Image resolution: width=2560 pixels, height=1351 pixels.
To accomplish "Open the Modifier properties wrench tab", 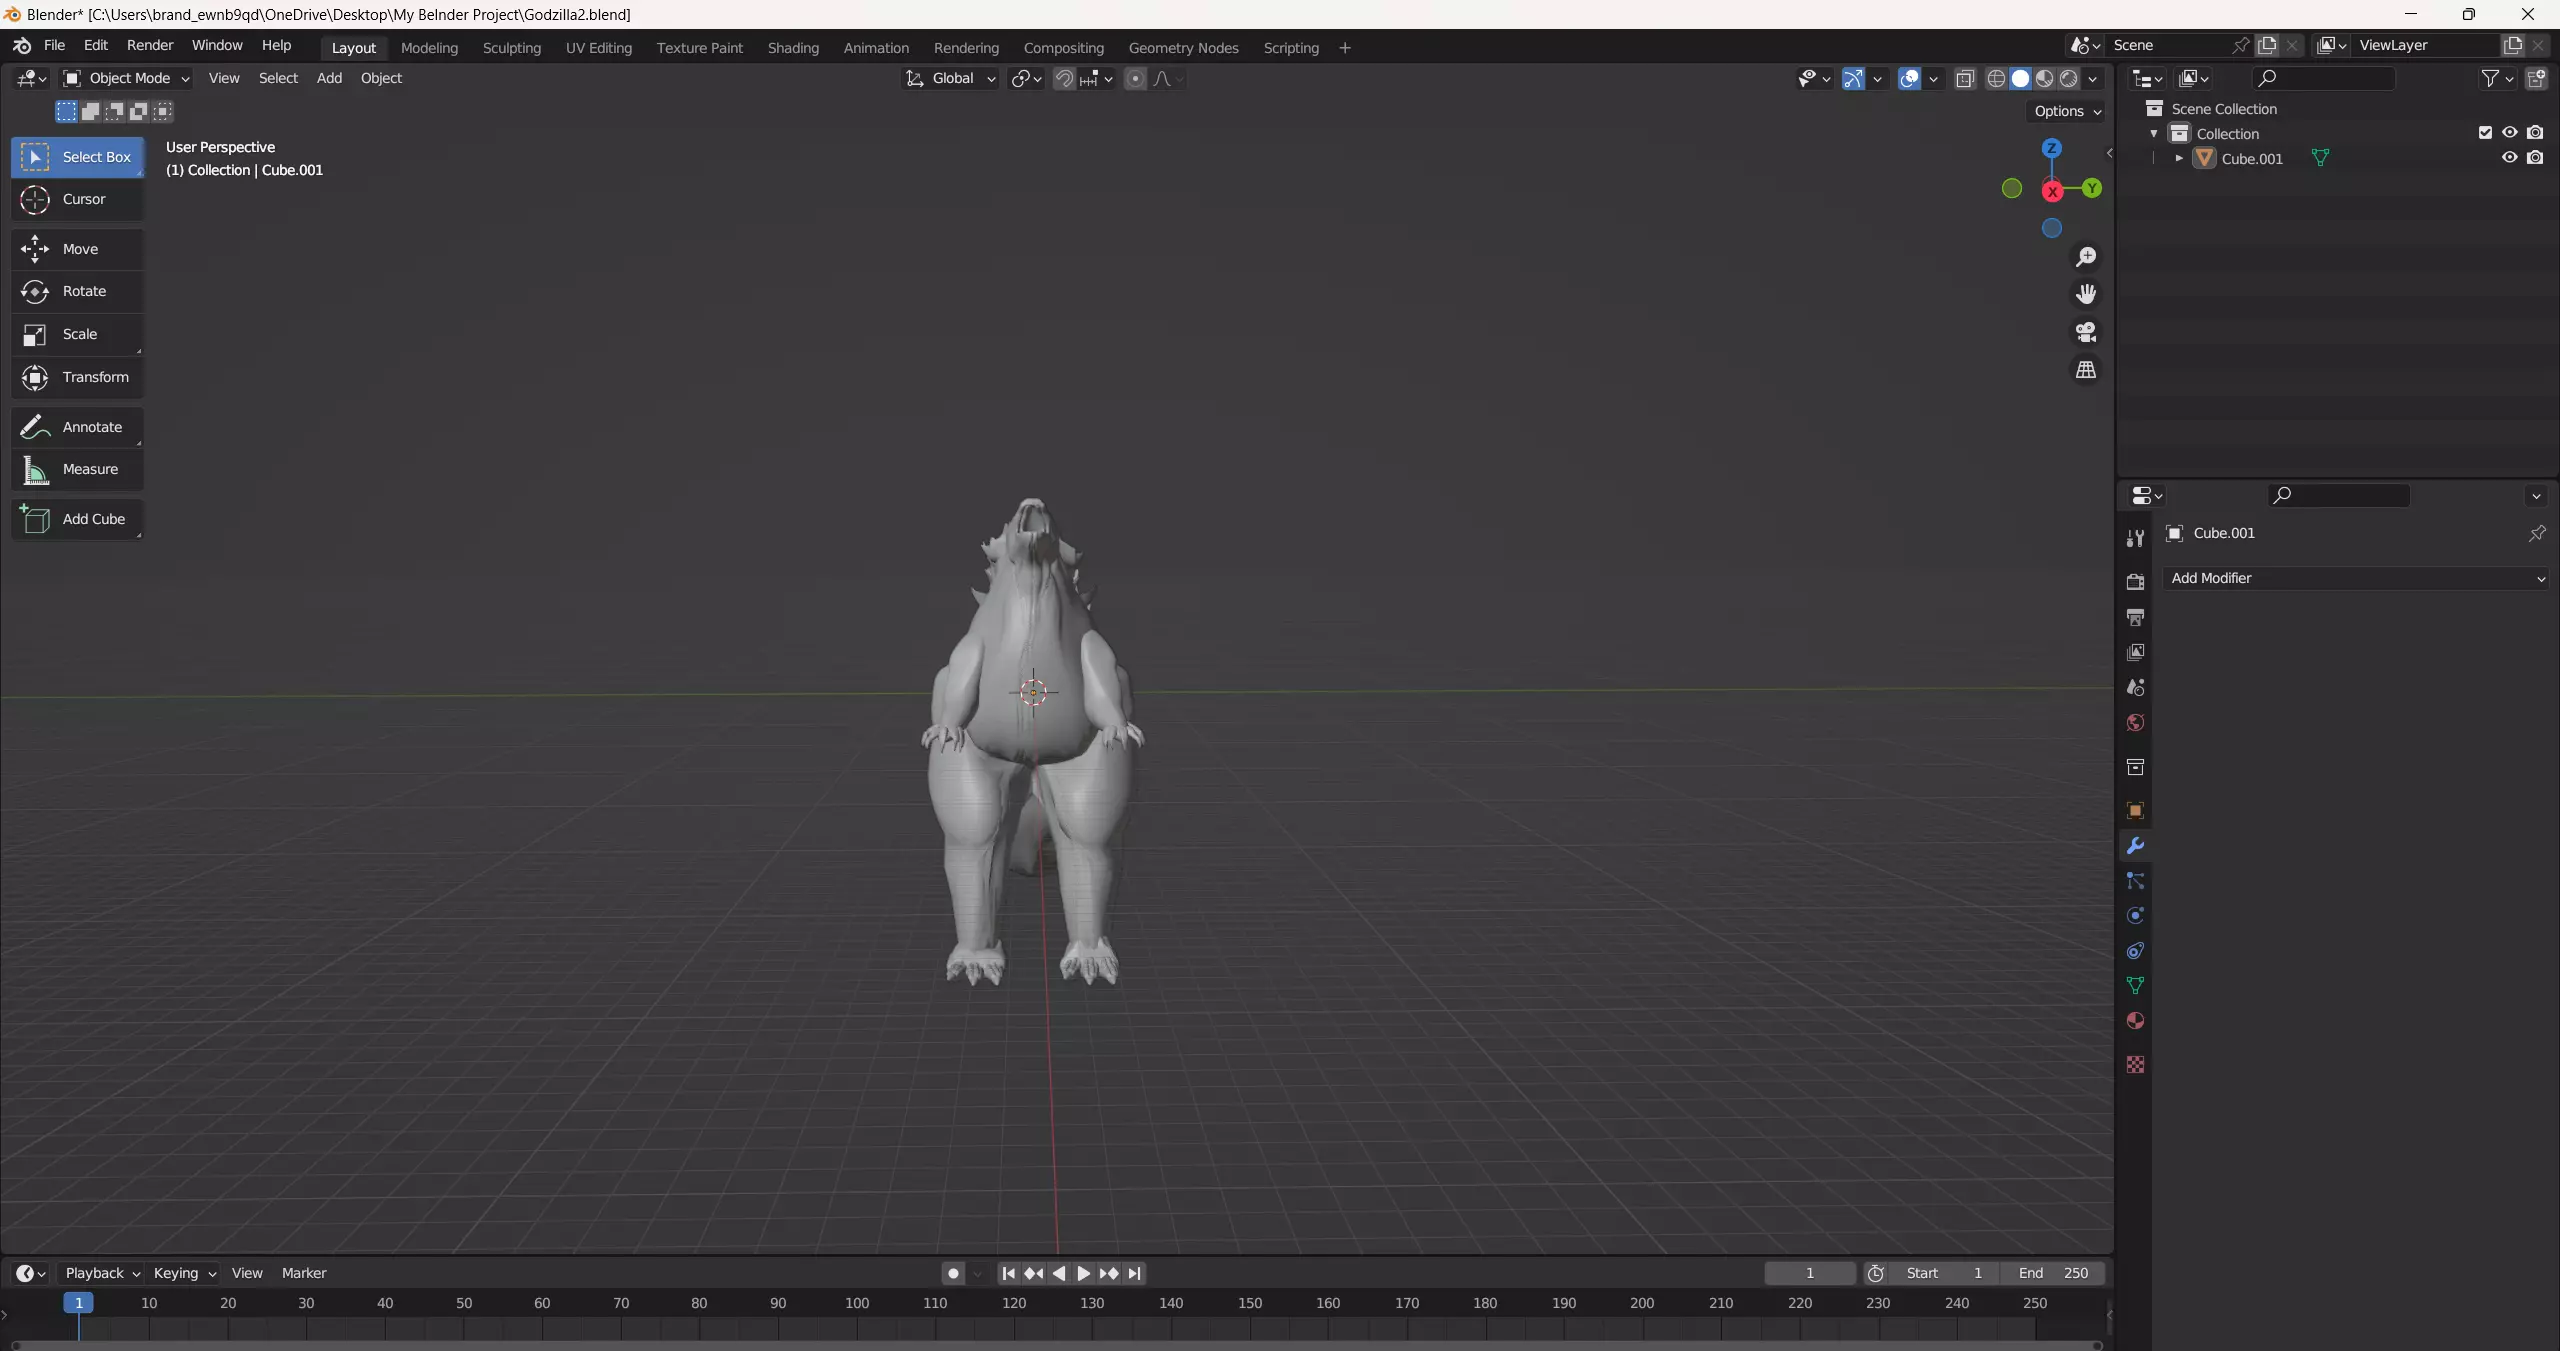I will point(2135,846).
